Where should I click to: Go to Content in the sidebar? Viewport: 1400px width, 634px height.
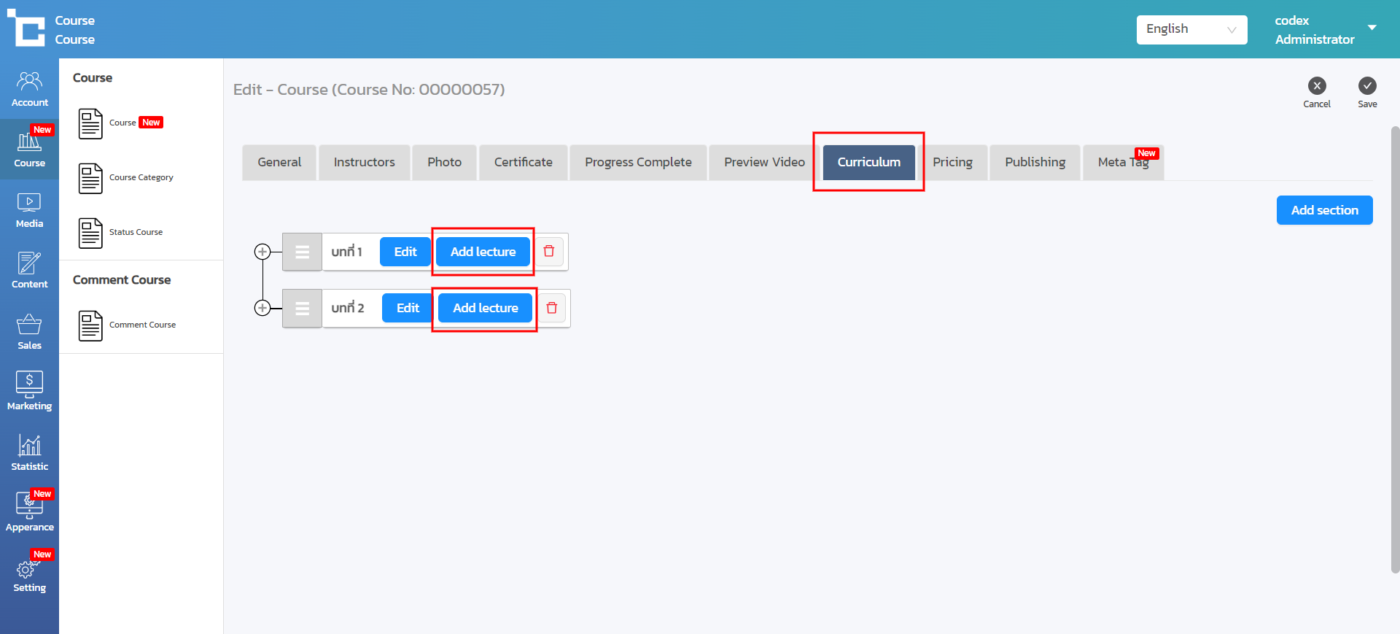(x=29, y=270)
